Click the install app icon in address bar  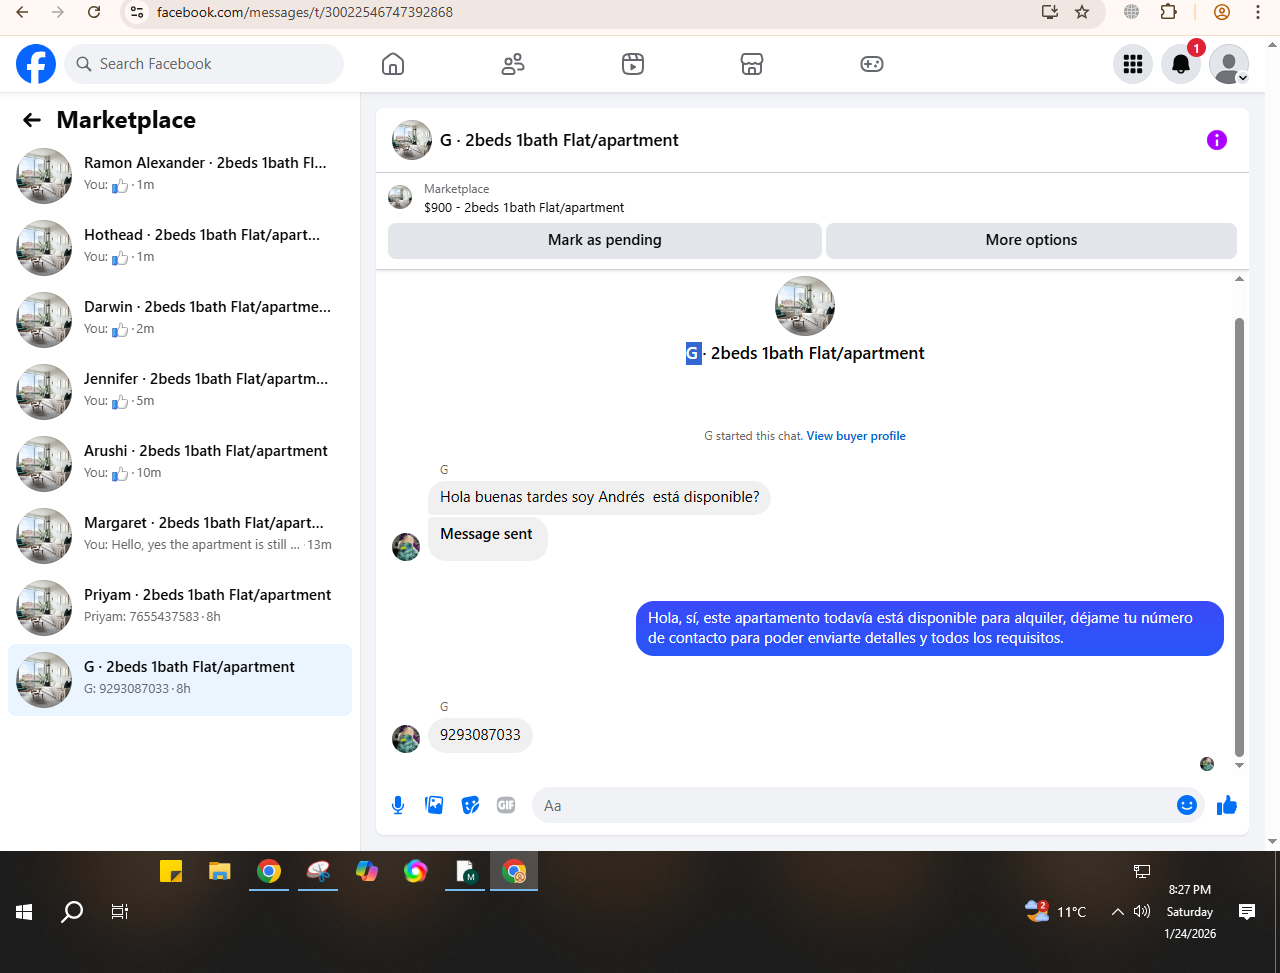click(x=1049, y=12)
